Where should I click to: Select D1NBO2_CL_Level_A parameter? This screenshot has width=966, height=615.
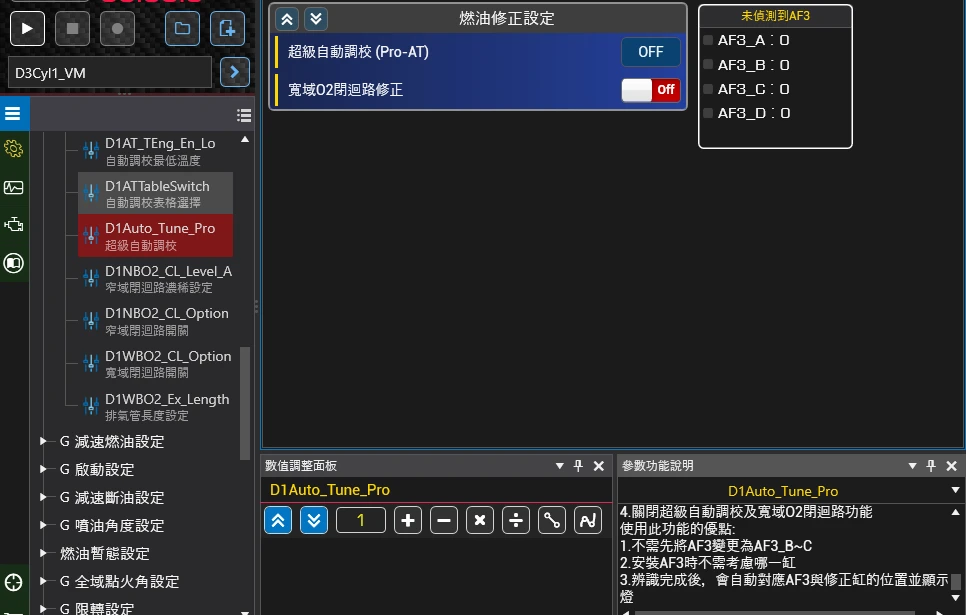tap(156, 279)
